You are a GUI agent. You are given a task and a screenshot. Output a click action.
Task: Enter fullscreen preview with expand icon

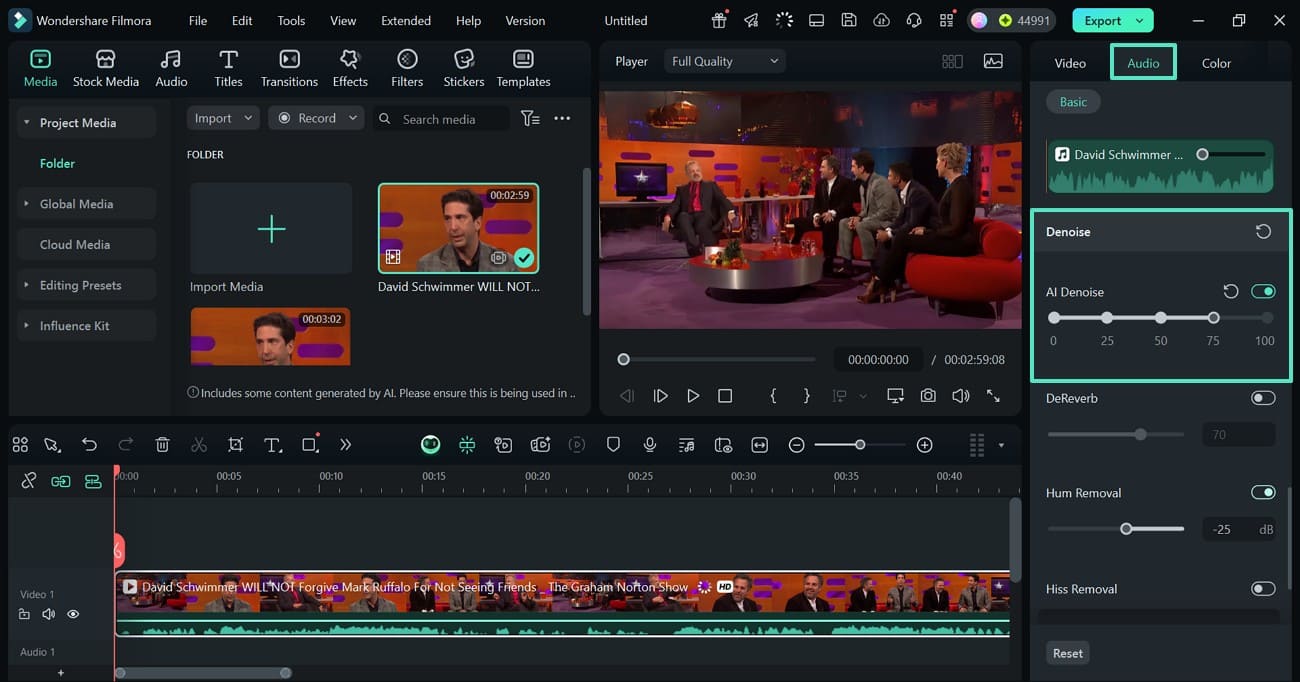click(993, 396)
